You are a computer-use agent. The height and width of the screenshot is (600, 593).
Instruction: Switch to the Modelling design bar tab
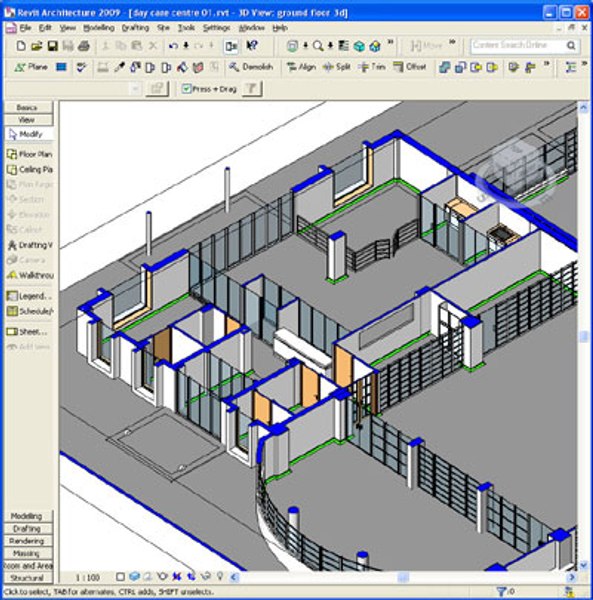click(x=28, y=516)
